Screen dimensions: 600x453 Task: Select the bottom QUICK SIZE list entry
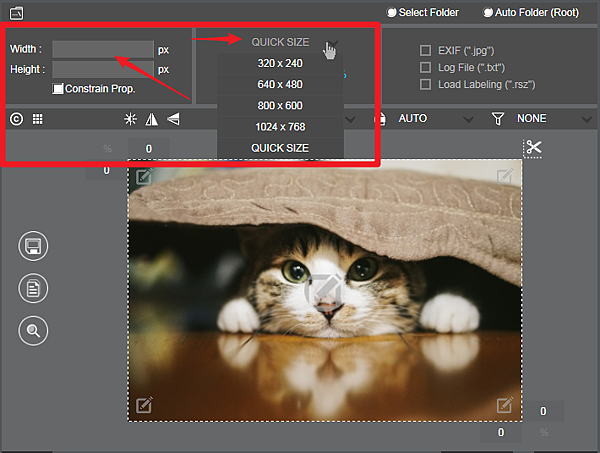(280, 148)
